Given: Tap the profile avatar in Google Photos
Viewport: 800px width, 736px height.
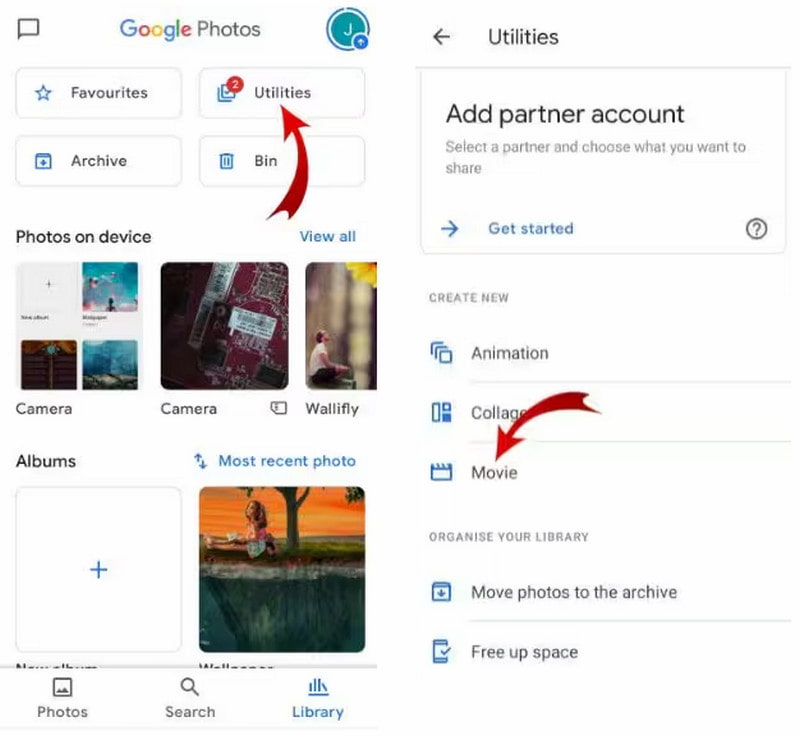Looking at the screenshot, I should tap(347, 30).
